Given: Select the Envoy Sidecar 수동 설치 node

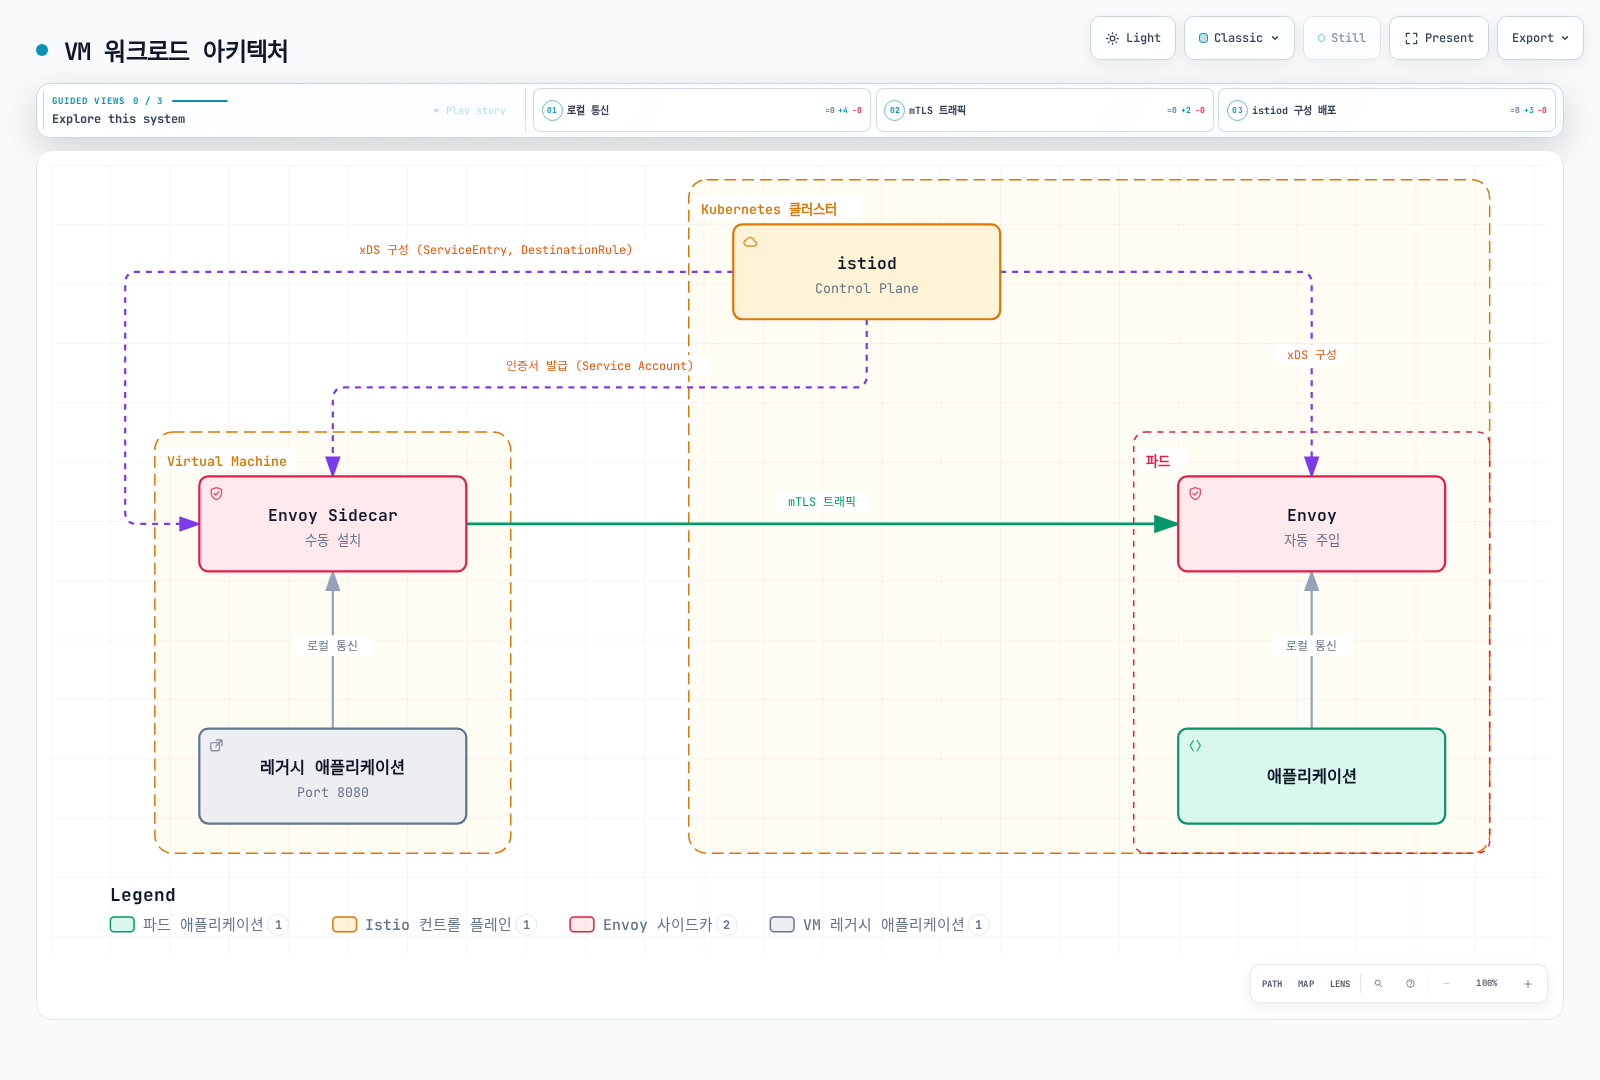Looking at the screenshot, I should click(333, 524).
